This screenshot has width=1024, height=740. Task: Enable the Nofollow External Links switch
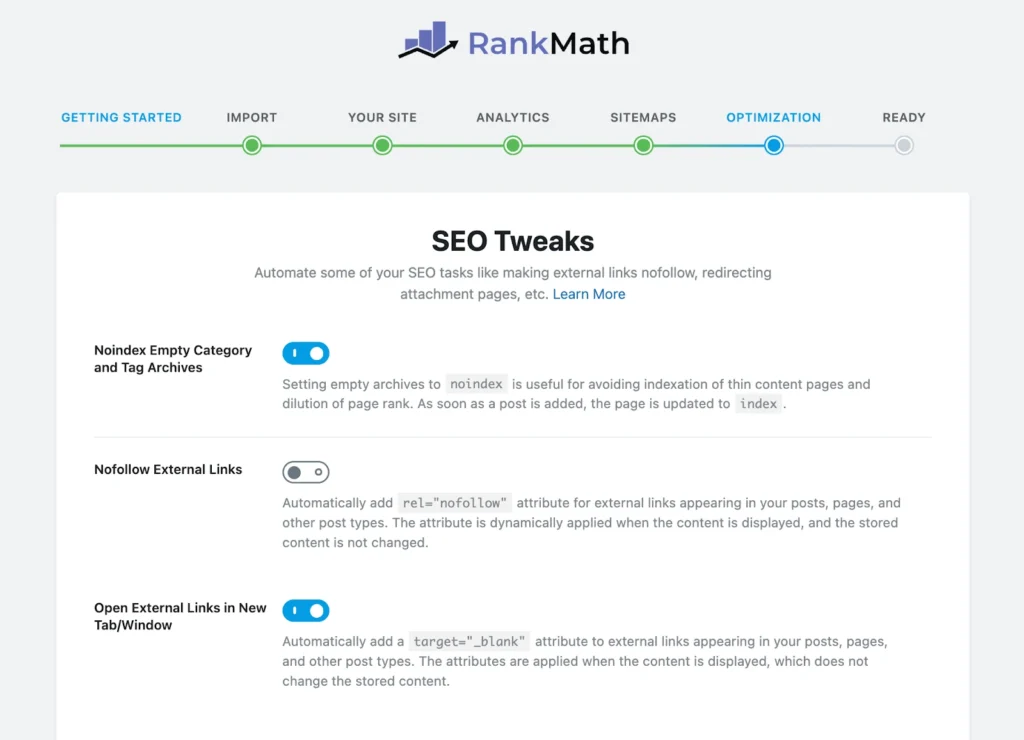tap(305, 471)
